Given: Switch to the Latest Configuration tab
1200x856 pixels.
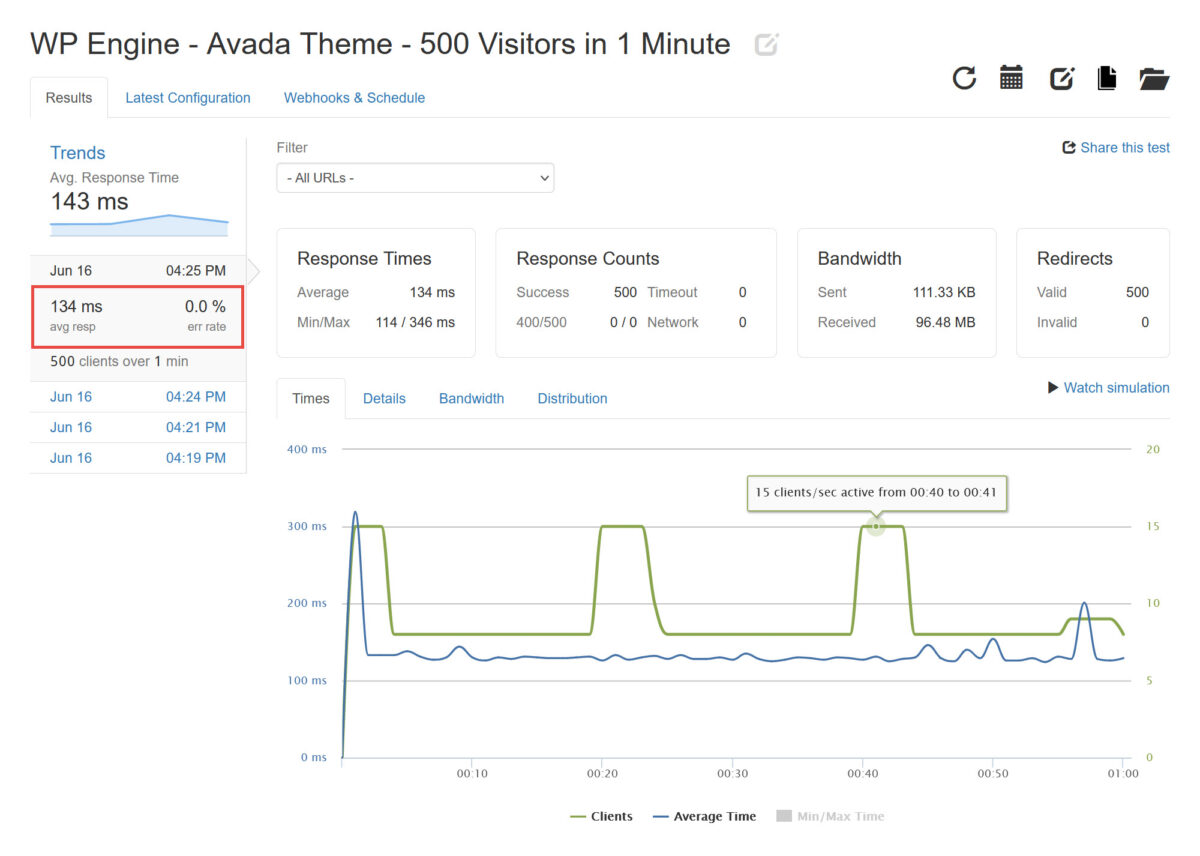Looking at the screenshot, I should pos(188,98).
